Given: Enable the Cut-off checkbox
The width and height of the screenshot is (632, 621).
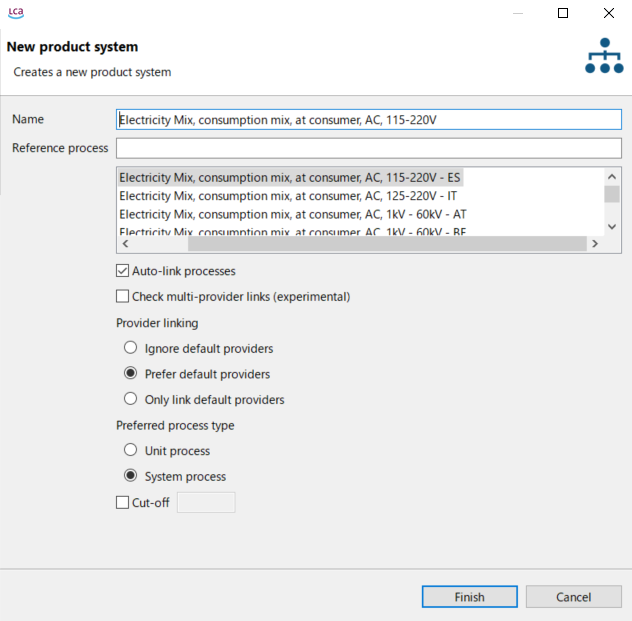Looking at the screenshot, I should coord(123,503).
